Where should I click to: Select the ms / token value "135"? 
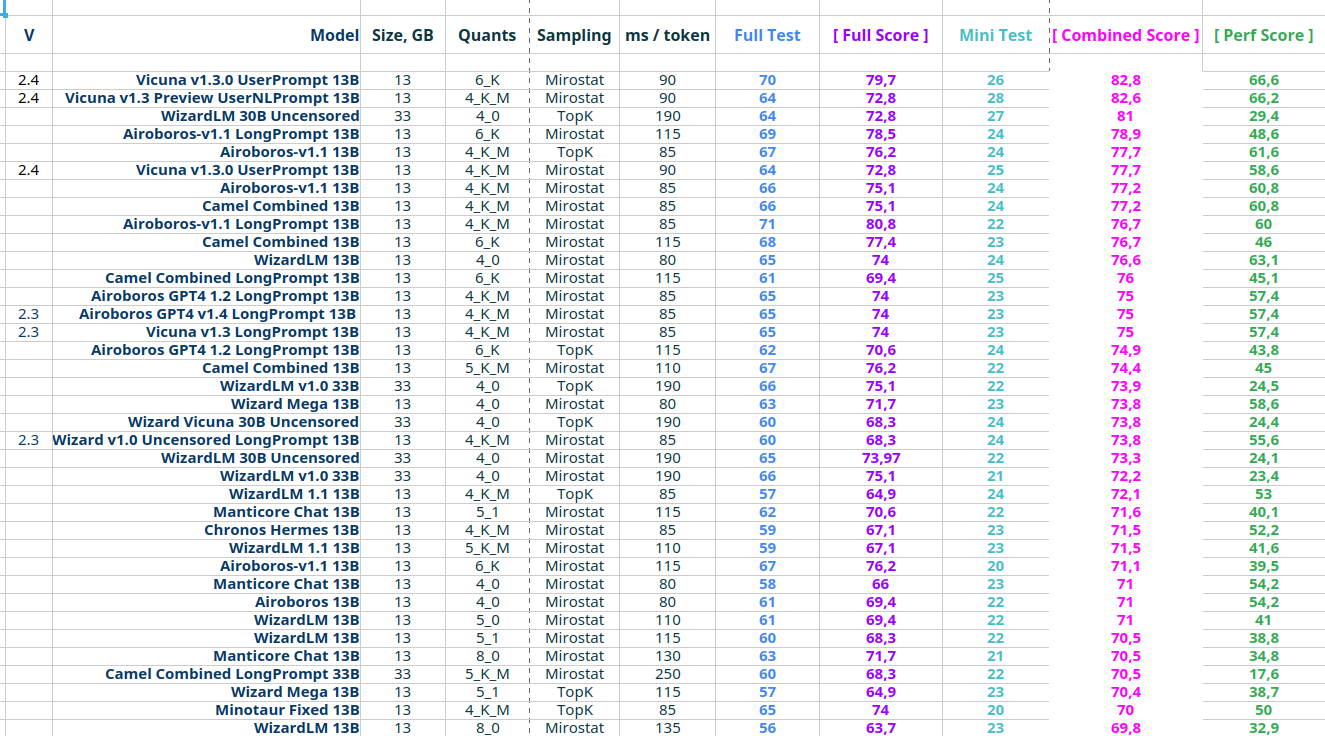(668, 728)
